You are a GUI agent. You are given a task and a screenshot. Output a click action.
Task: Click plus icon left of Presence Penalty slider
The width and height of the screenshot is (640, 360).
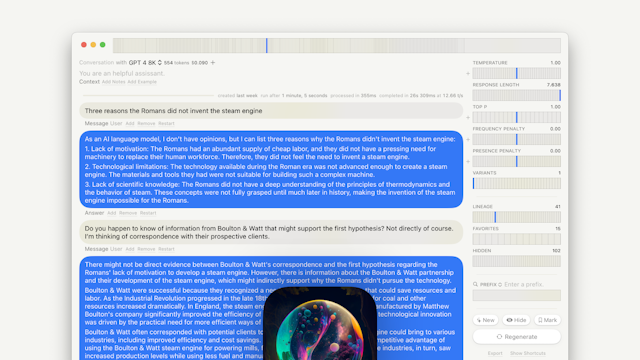pos(468,162)
